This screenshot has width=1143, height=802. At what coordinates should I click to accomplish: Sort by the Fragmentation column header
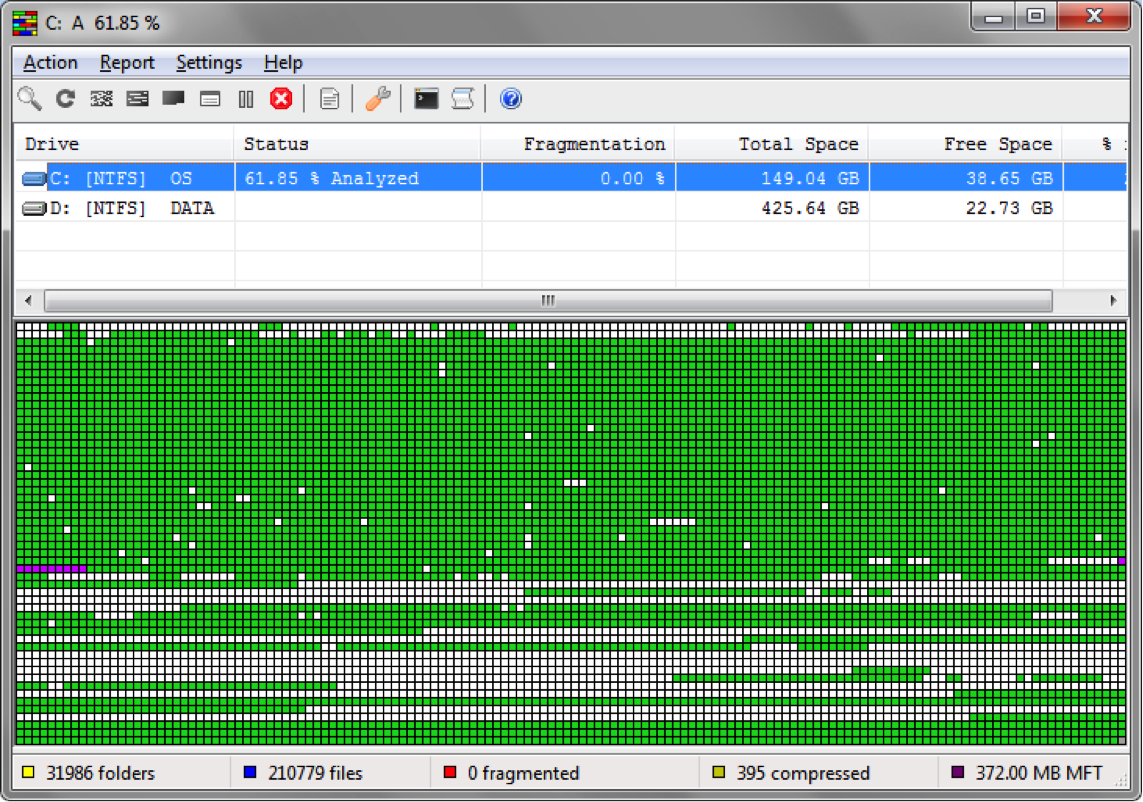[x=578, y=144]
